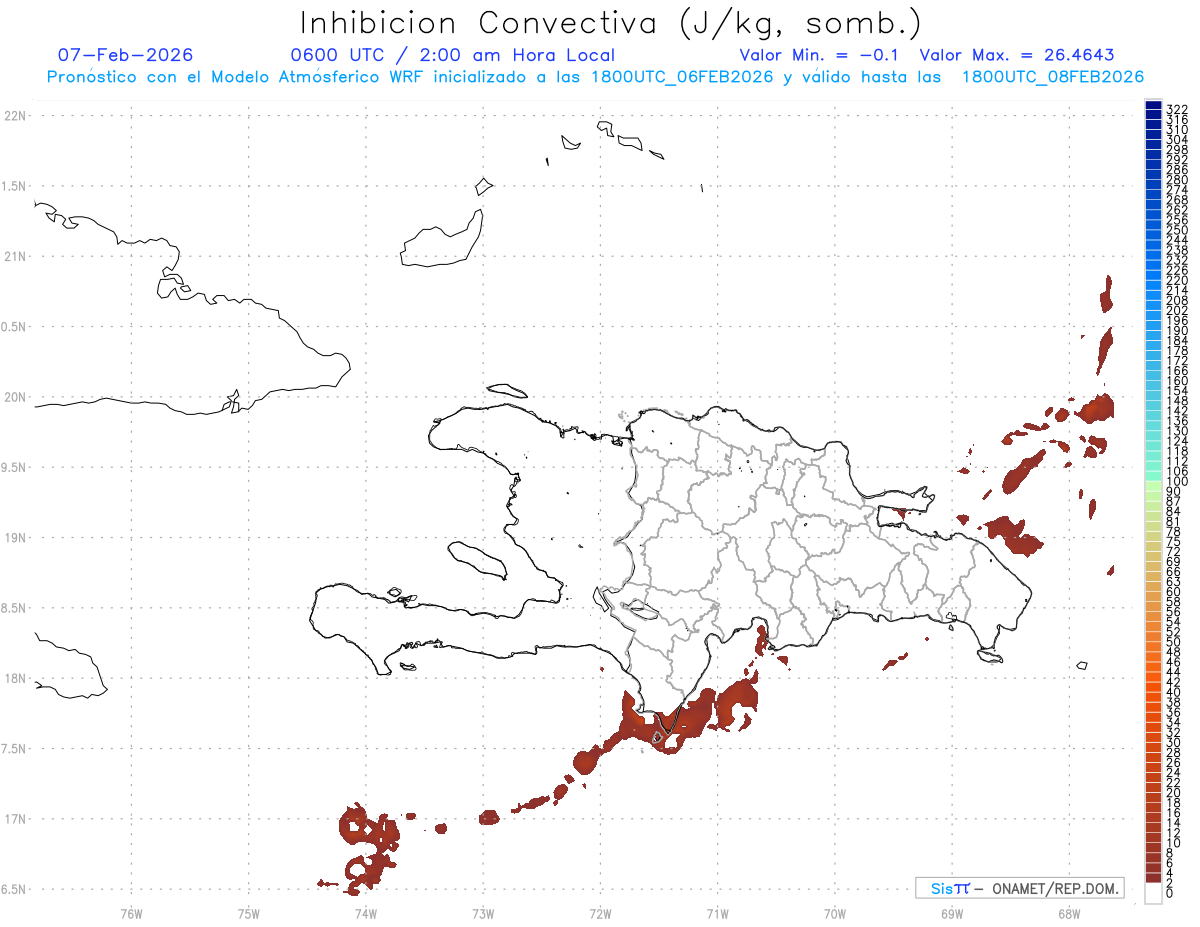
Task: Click the 75W longitude label
Action: [249, 912]
